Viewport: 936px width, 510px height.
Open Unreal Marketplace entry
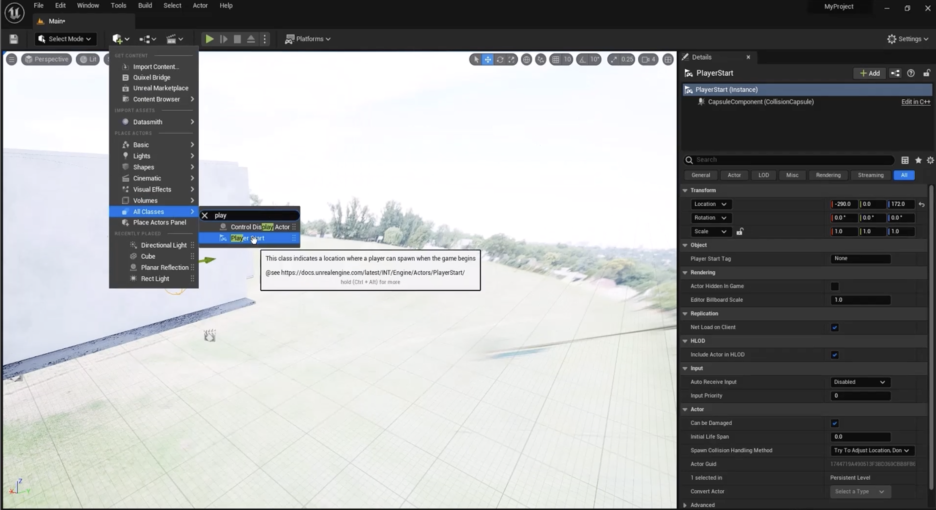[154, 88]
